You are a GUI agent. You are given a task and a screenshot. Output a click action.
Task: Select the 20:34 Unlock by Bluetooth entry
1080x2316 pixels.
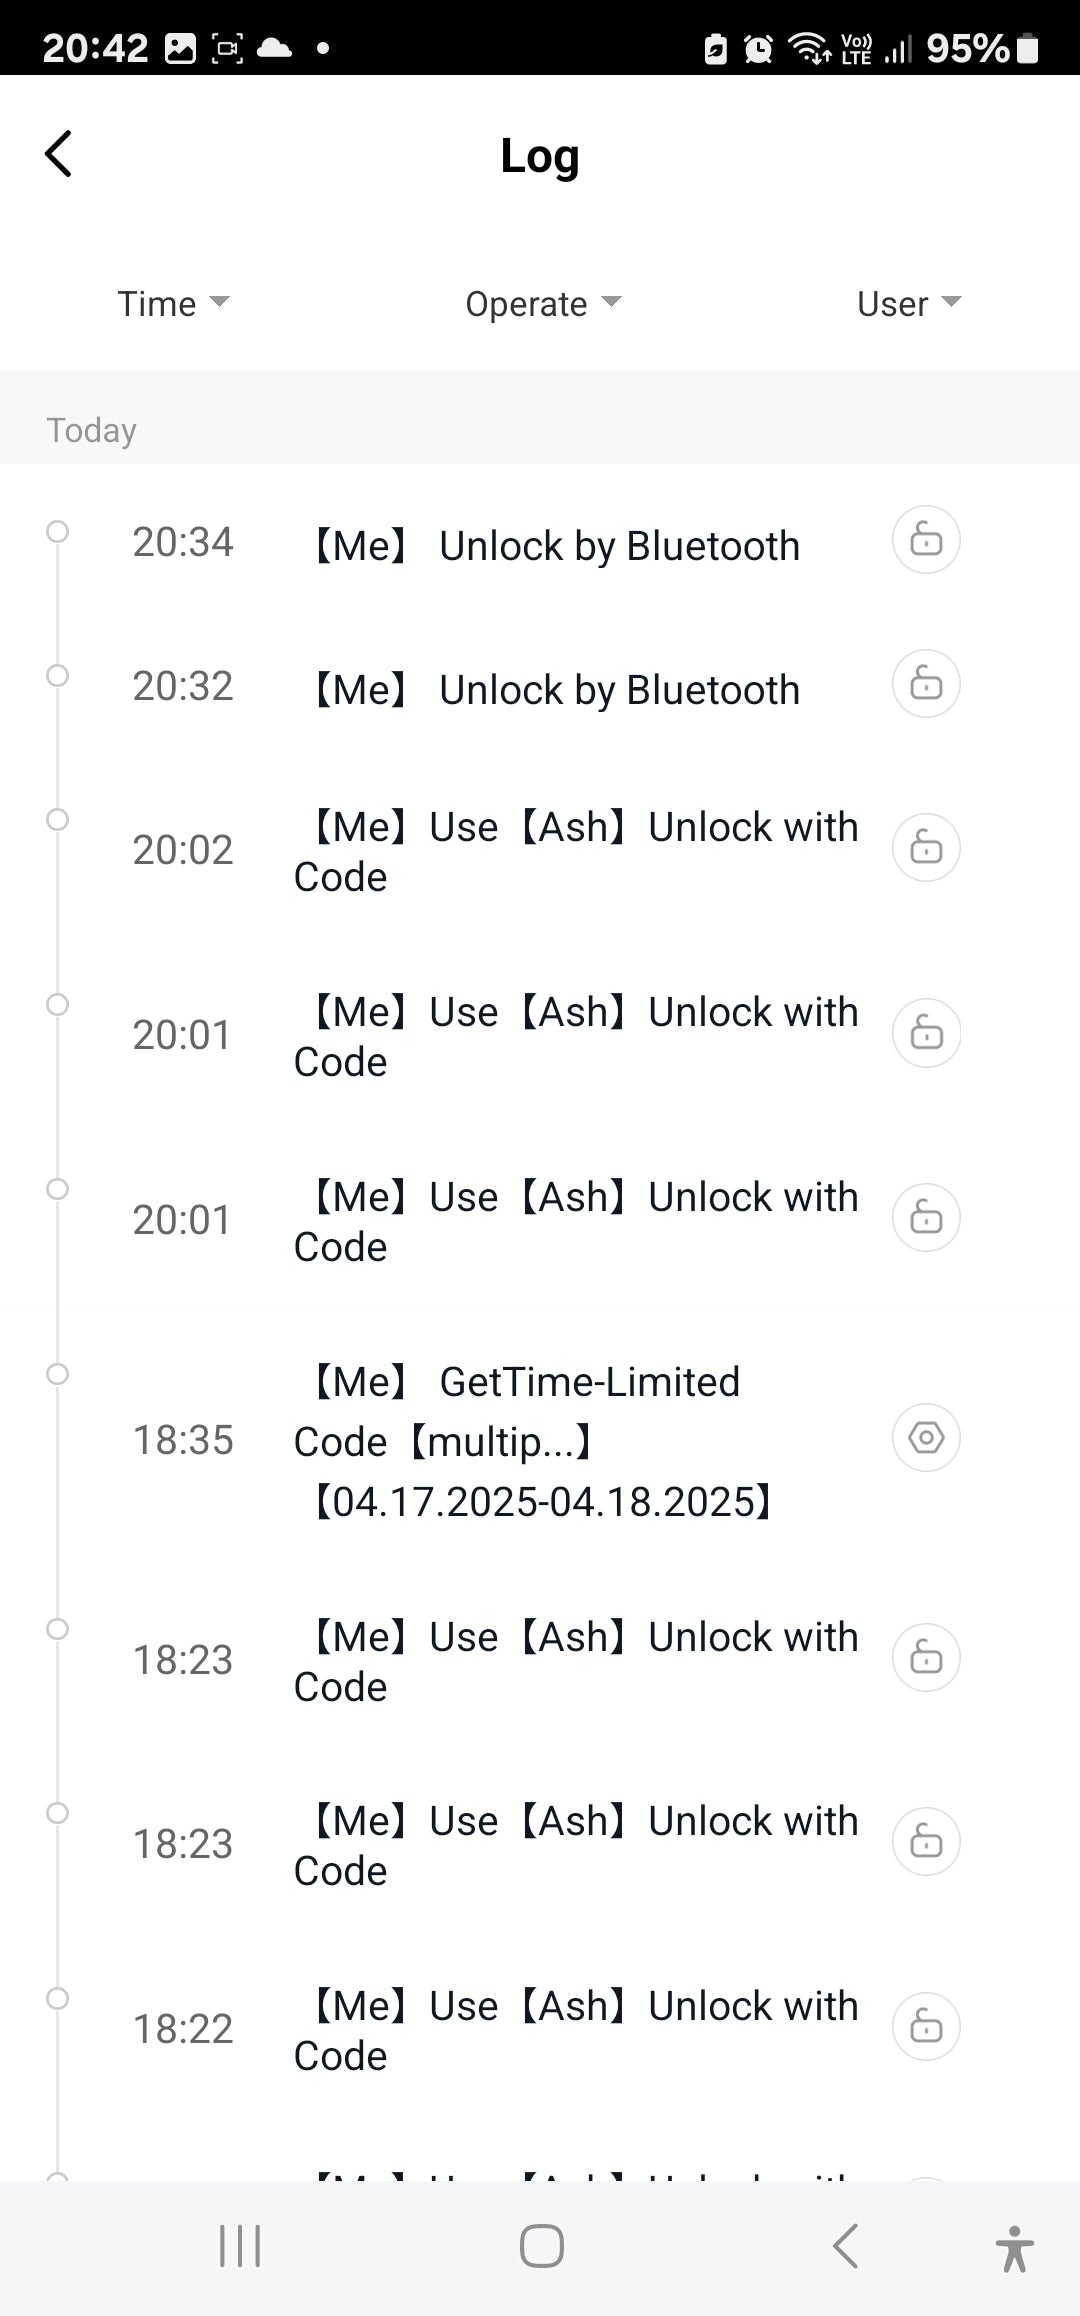pos(556,546)
